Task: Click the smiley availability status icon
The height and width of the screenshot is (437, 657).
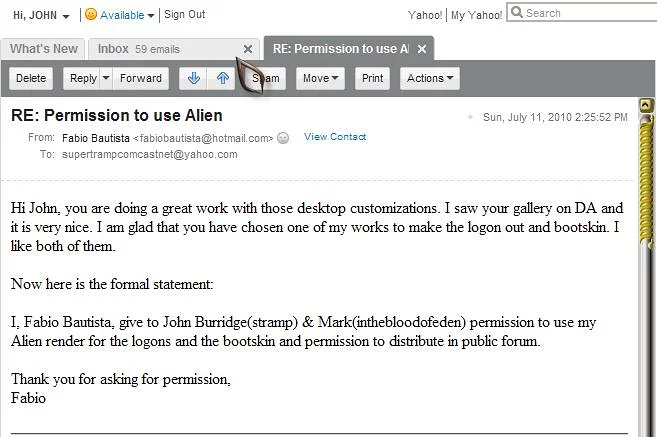Action: (x=91, y=15)
